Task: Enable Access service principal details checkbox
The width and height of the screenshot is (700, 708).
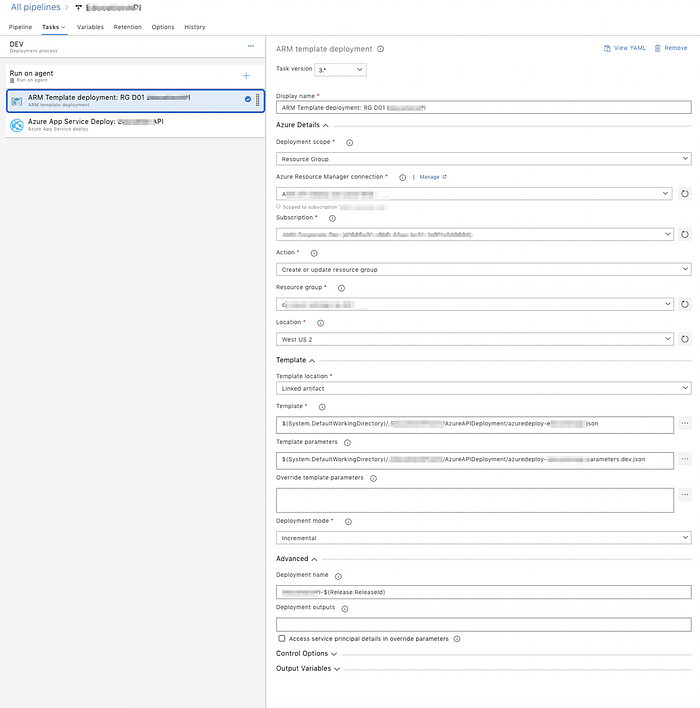Action: point(282,638)
